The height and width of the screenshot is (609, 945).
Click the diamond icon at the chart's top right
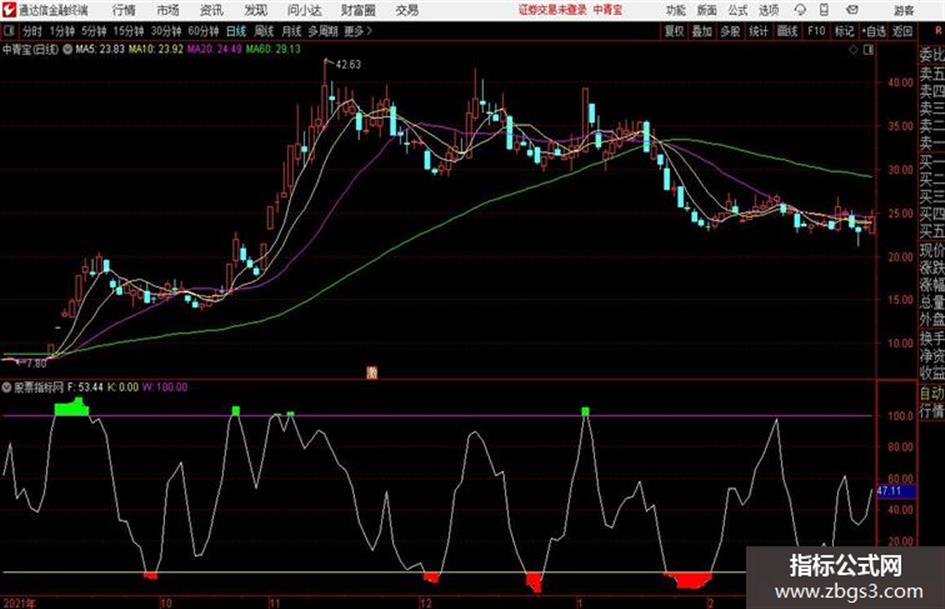click(853, 50)
